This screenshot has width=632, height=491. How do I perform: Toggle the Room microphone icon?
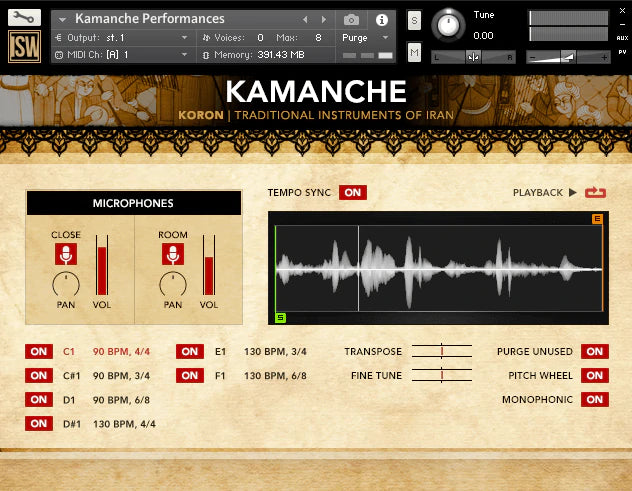[173, 254]
